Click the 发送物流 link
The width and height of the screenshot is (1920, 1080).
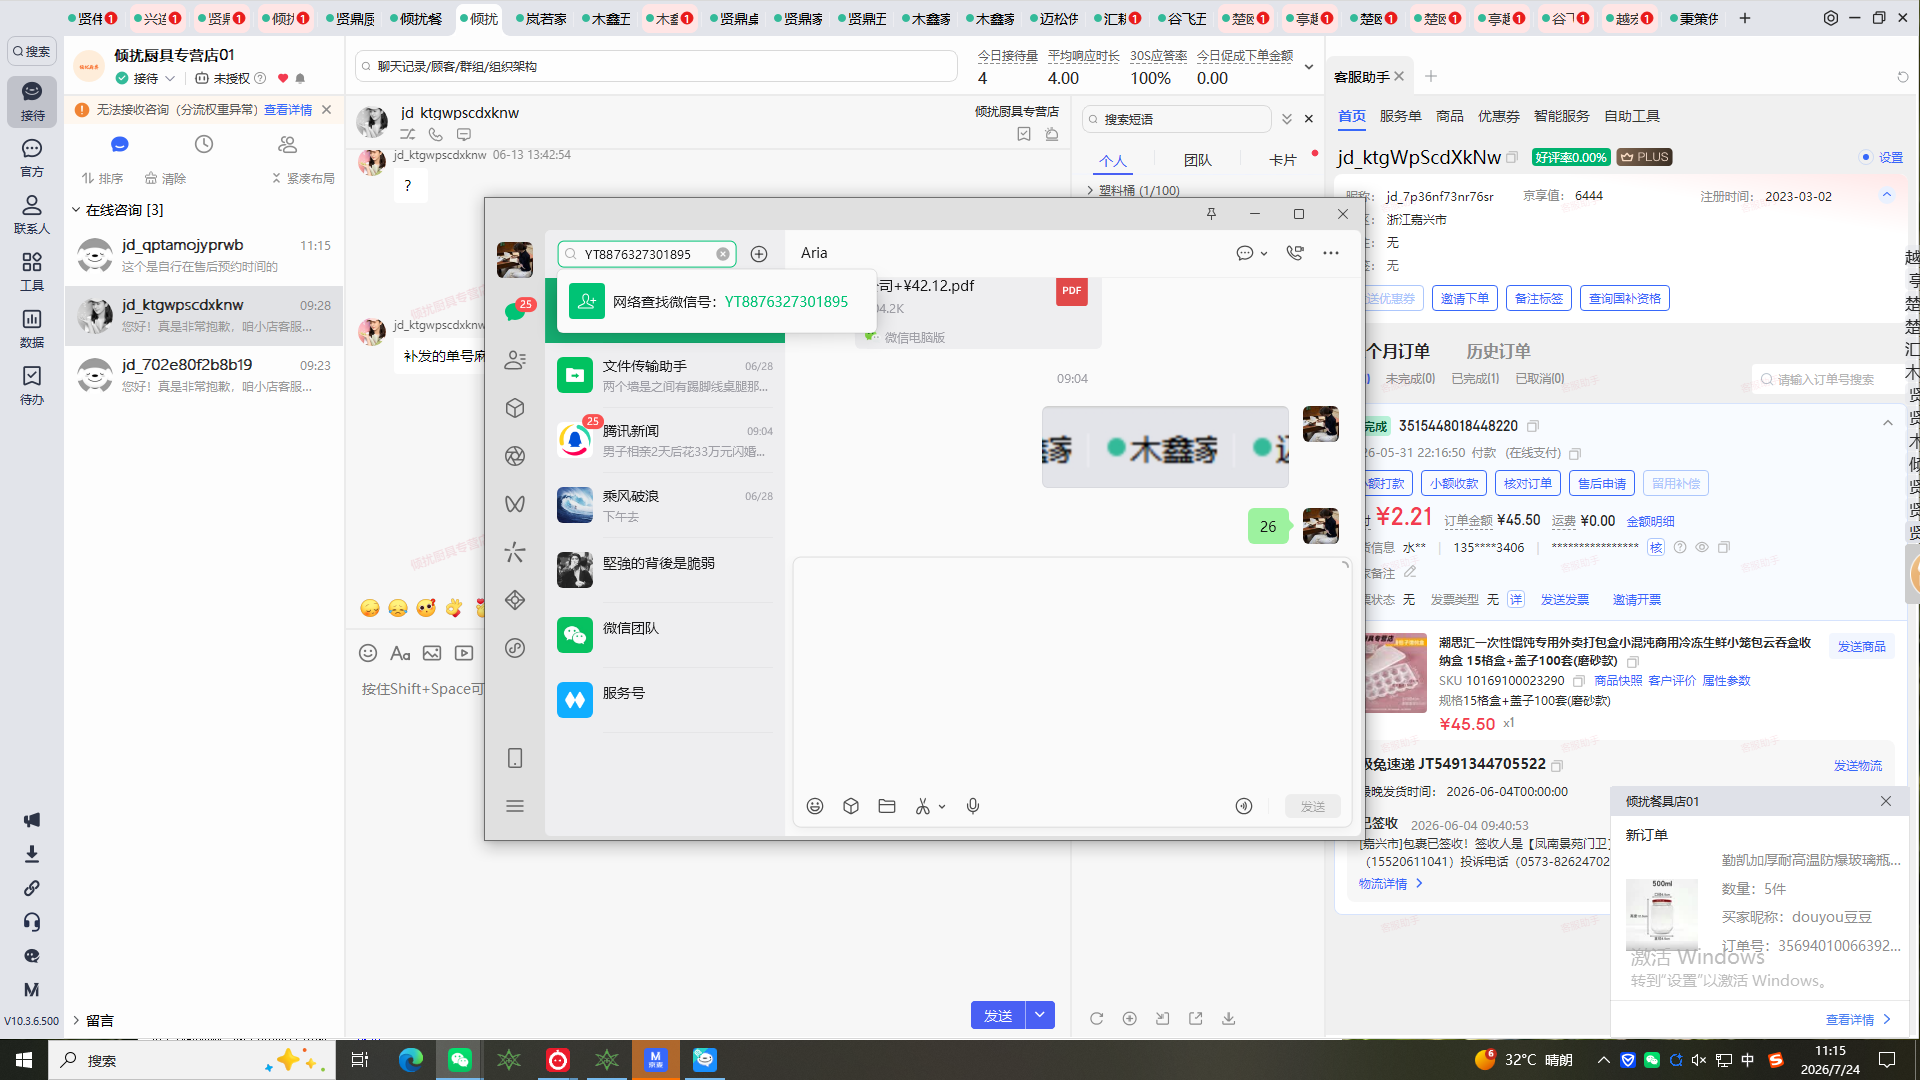coord(1857,766)
